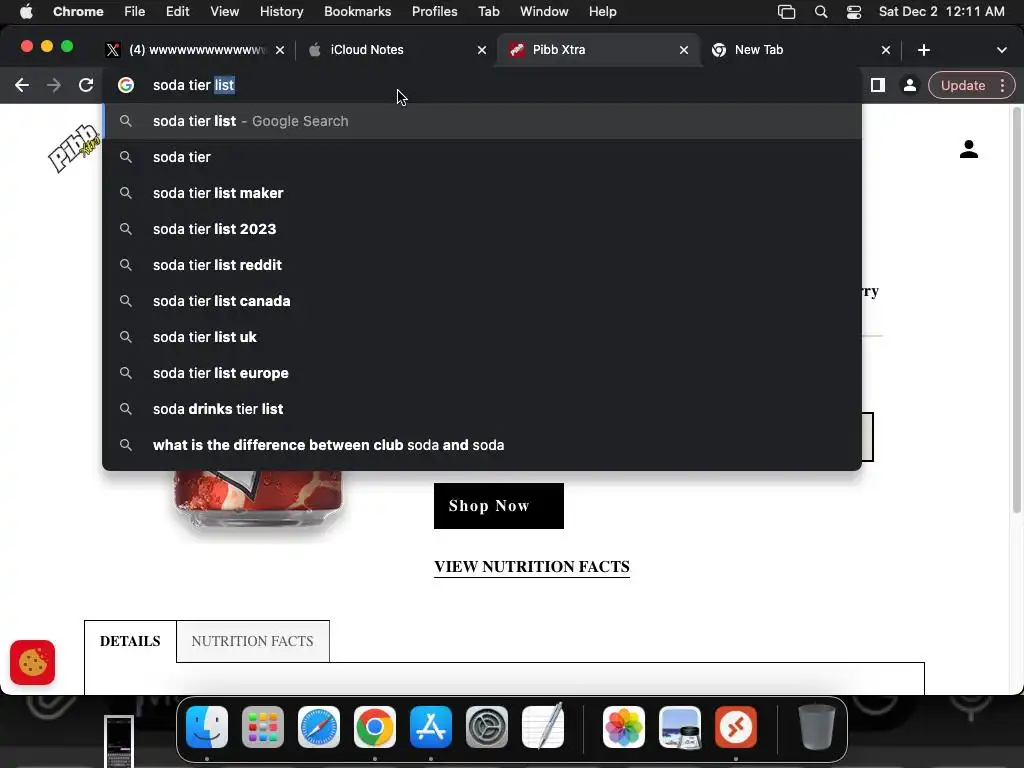
Task: Click the page vertical scrollbar
Action: click(x=1016, y=310)
